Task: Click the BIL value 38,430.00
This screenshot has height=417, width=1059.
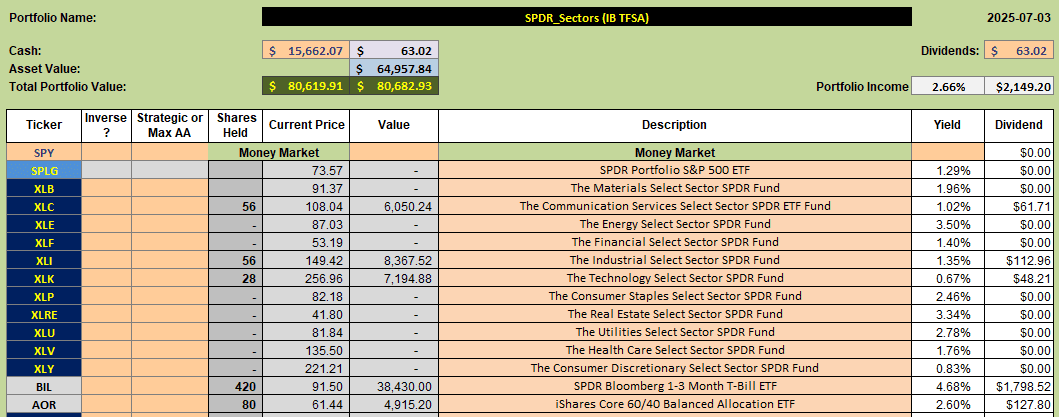Action: (x=394, y=386)
